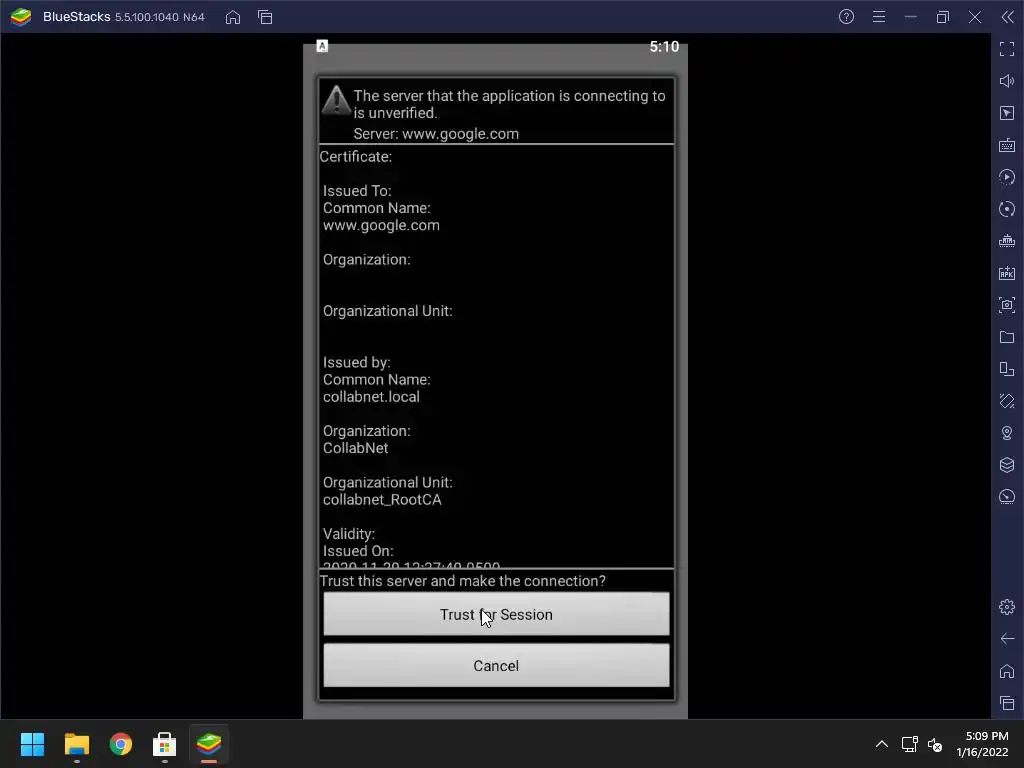The width and height of the screenshot is (1024, 768).
Task: Click the Organization value CollabNet
Action: 355,448
